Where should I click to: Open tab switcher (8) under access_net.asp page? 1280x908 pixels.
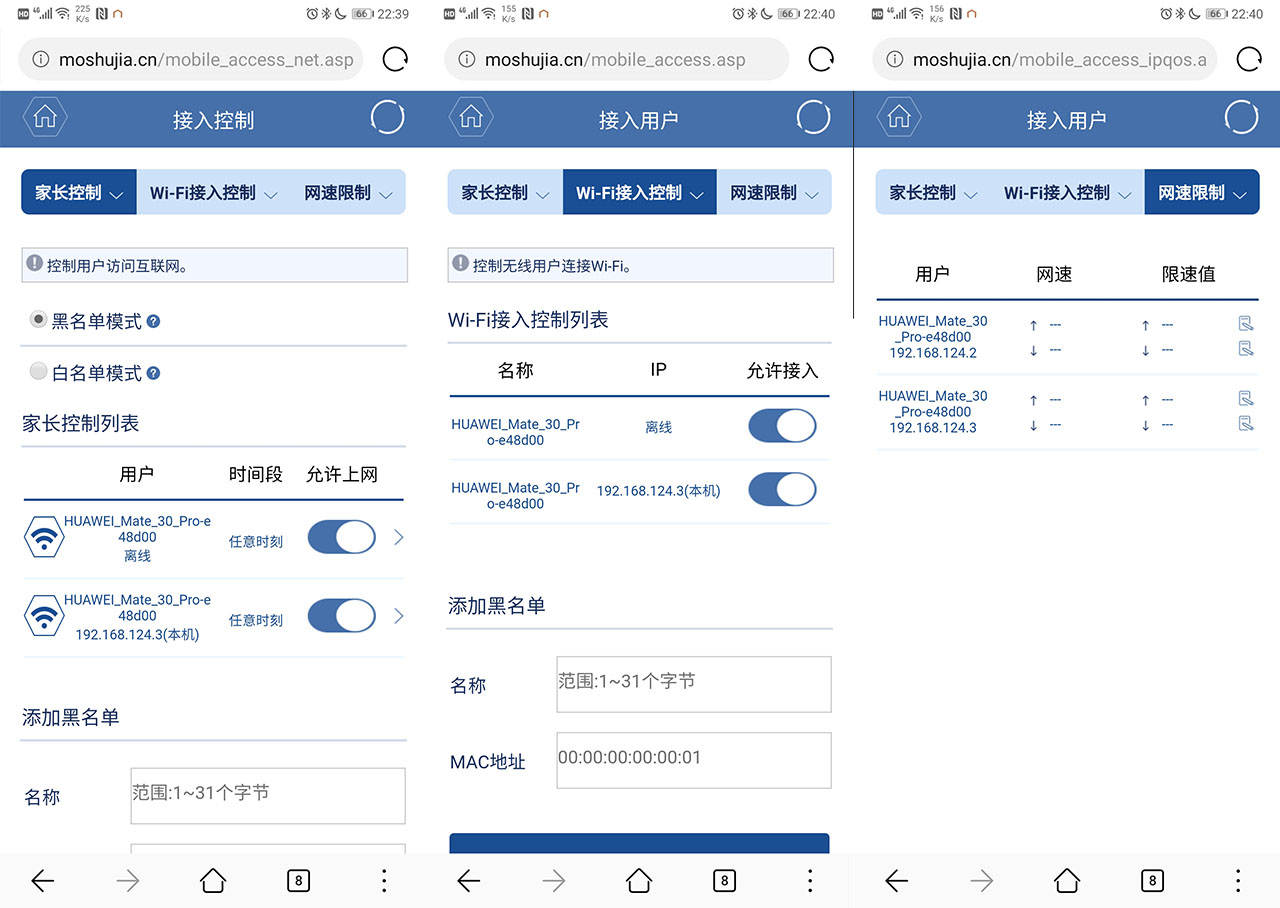298,881
